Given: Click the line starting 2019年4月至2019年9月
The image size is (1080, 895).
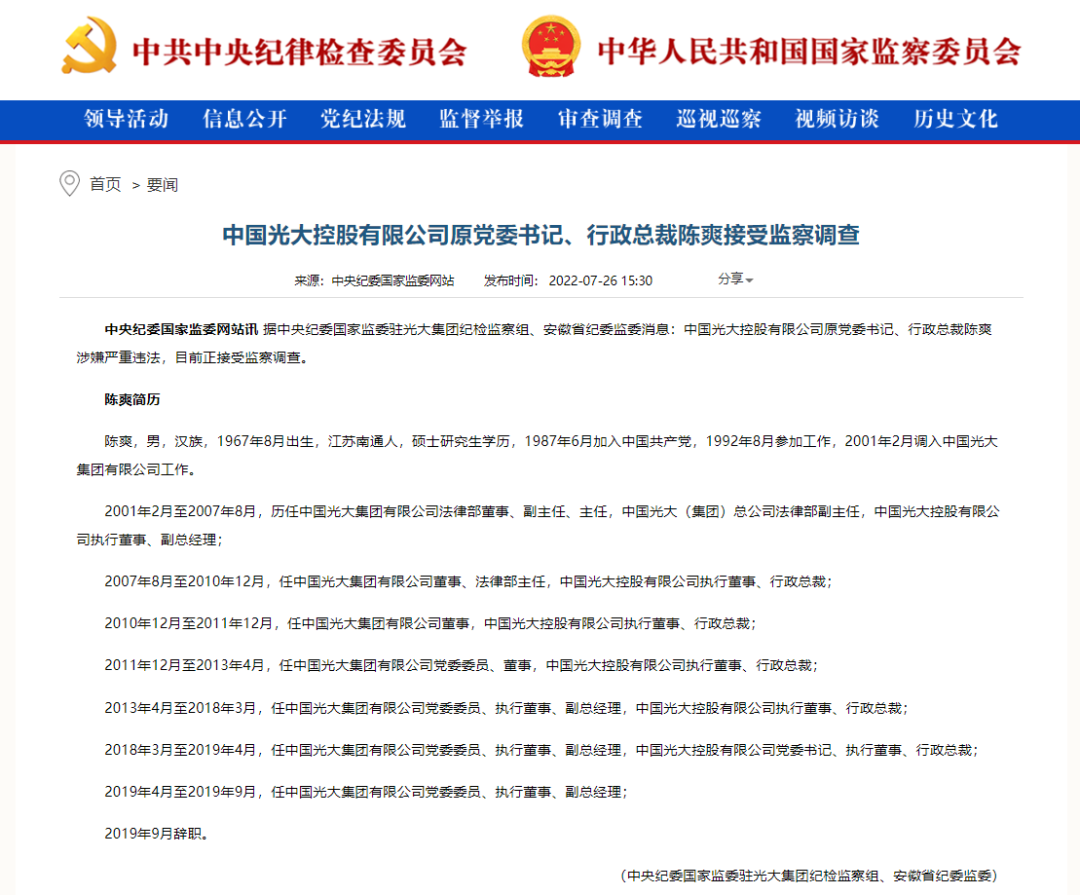Looking at the screenshot, I should (x=366, y=792).
